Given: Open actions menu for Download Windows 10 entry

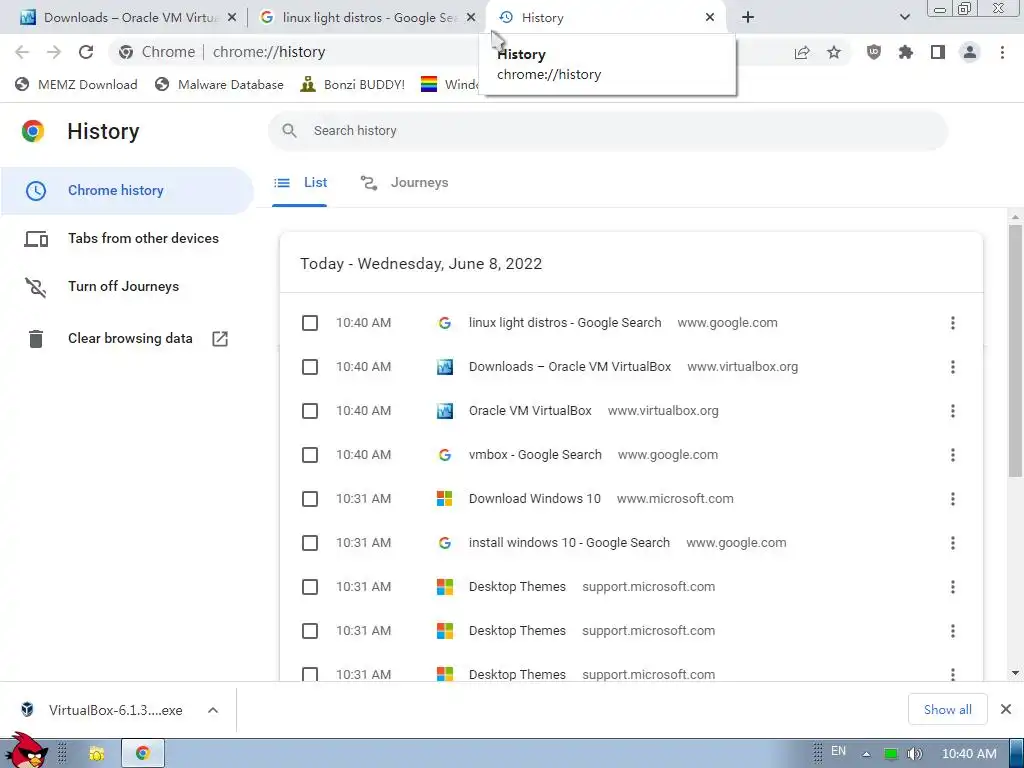Looking at the screenshot, I should pos(953,499).
